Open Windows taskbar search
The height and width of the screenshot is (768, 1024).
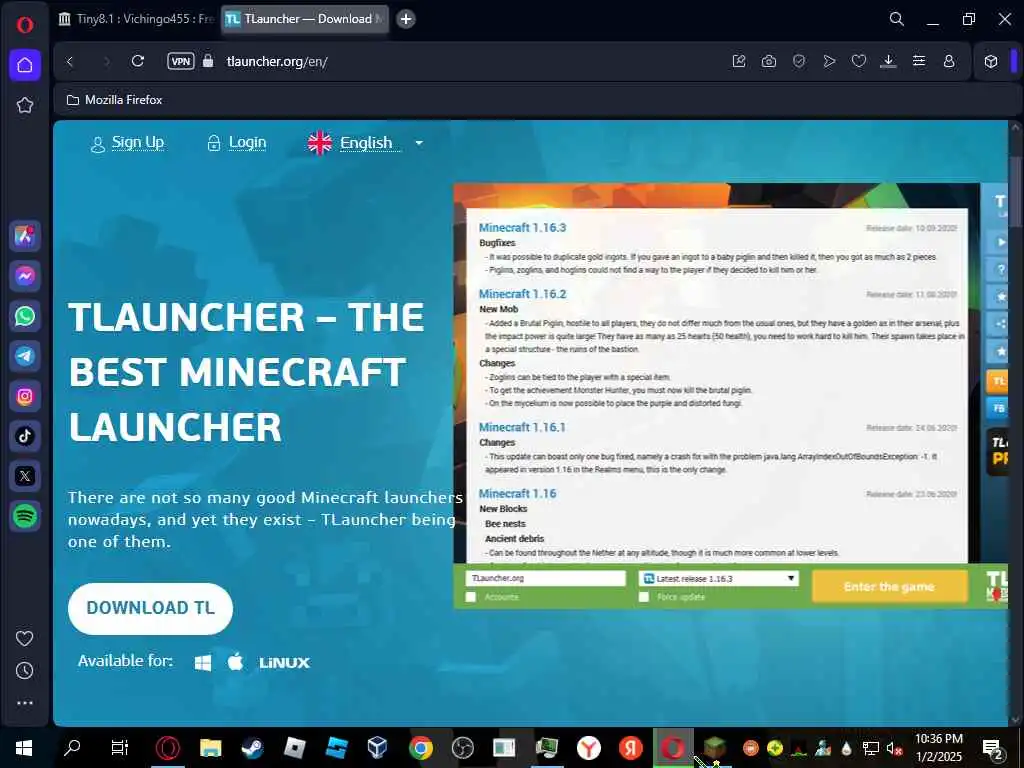(72, 748)
